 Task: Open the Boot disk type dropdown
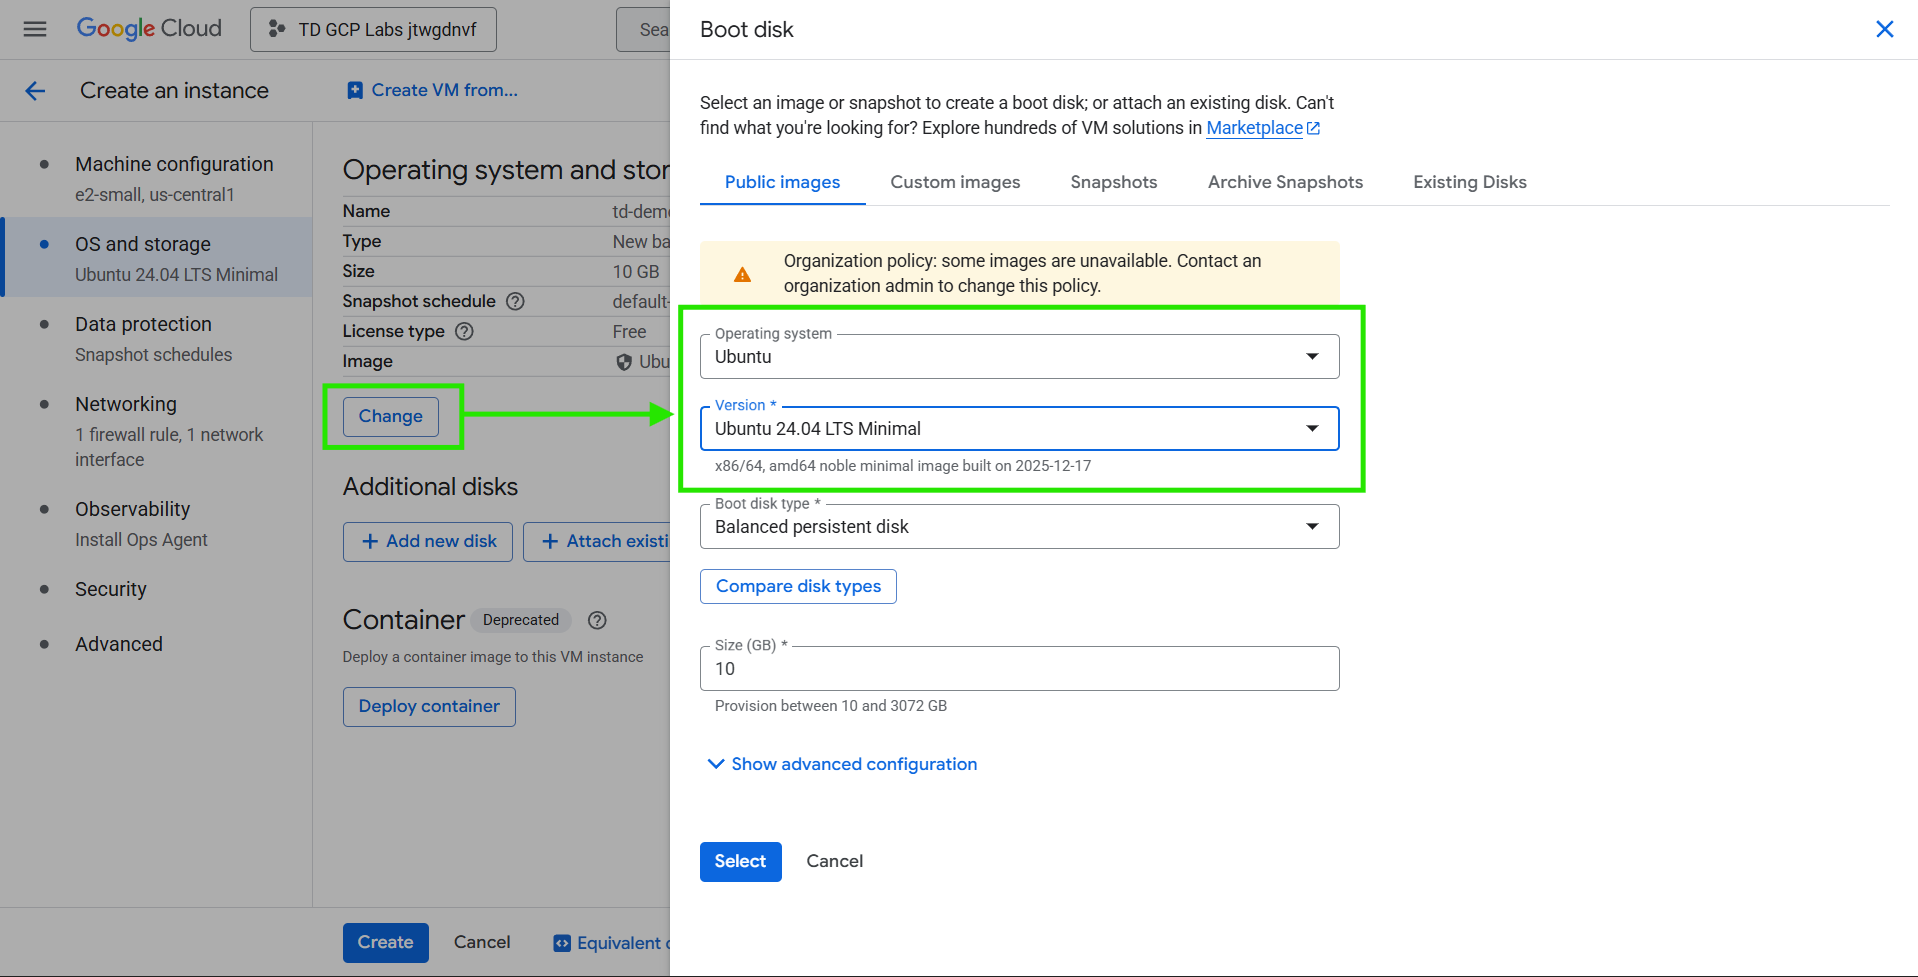coord(1018,527)
